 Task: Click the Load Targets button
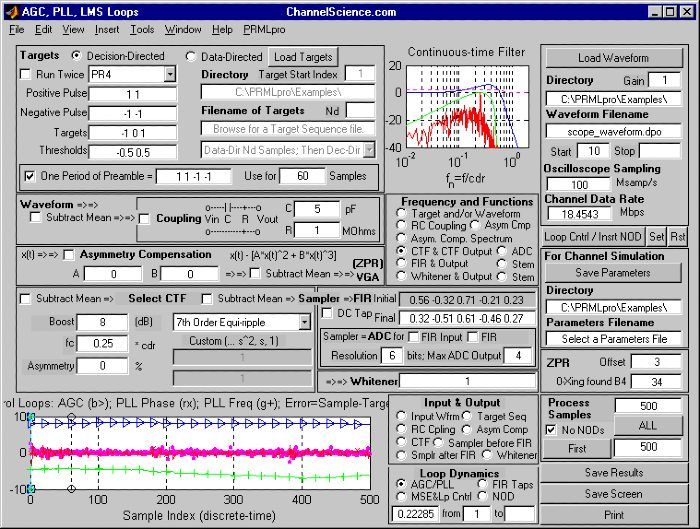pyautogui.click(x=303, y=57)
